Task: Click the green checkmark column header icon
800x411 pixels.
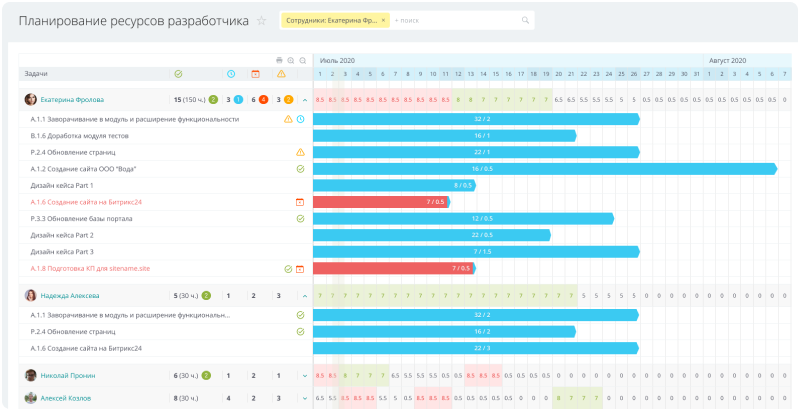Action: (x=178, y=74)
